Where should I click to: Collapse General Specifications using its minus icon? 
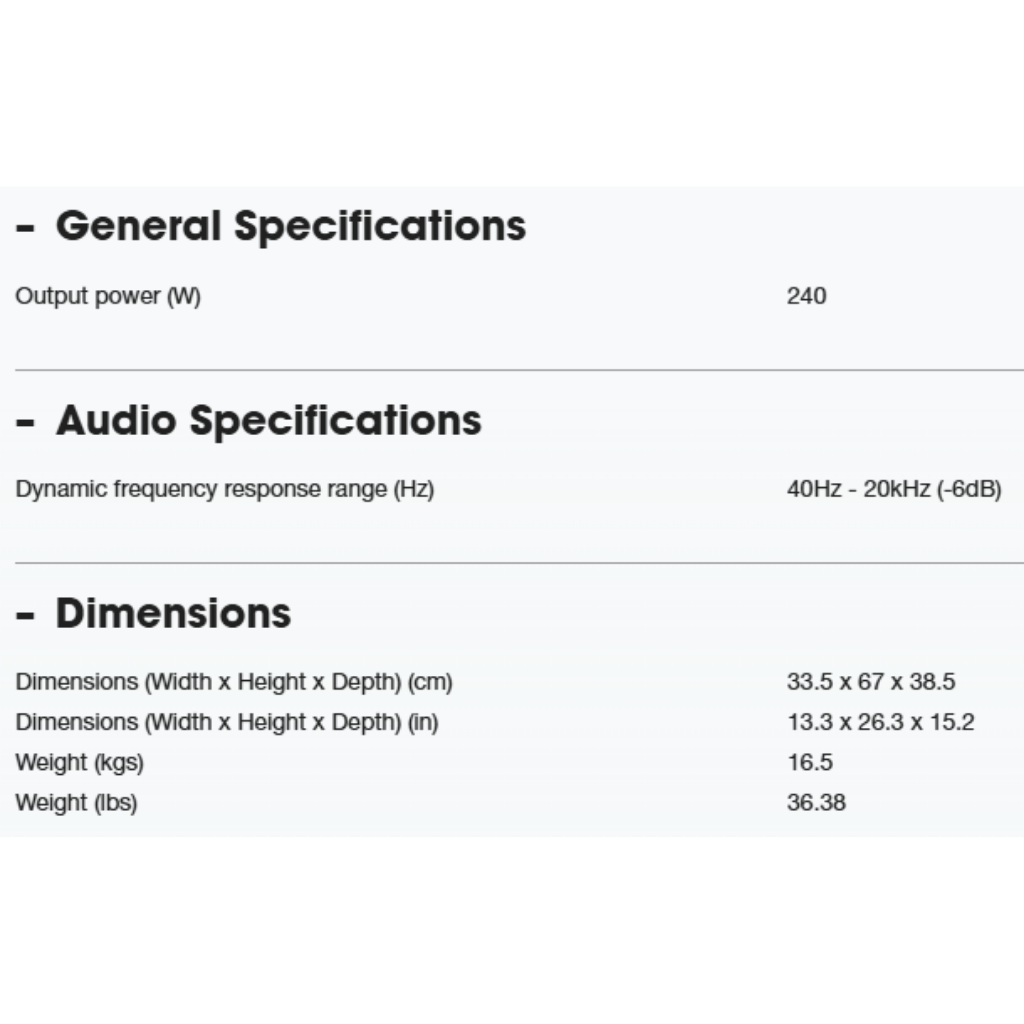click(x=25, y=228)
